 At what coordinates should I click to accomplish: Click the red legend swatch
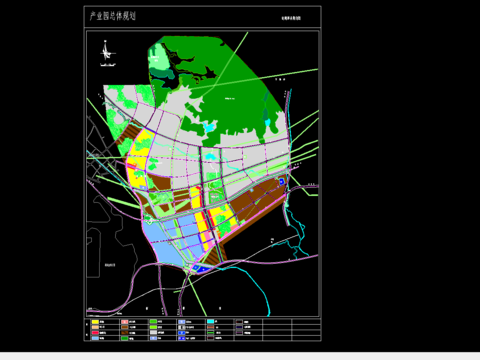[x=95, y=333]
